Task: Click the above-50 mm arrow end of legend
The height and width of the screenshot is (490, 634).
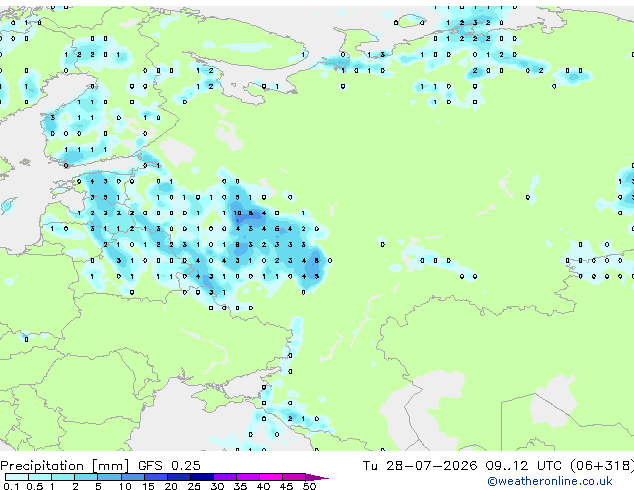Action: pyautogui.click(x=317, y=477)
